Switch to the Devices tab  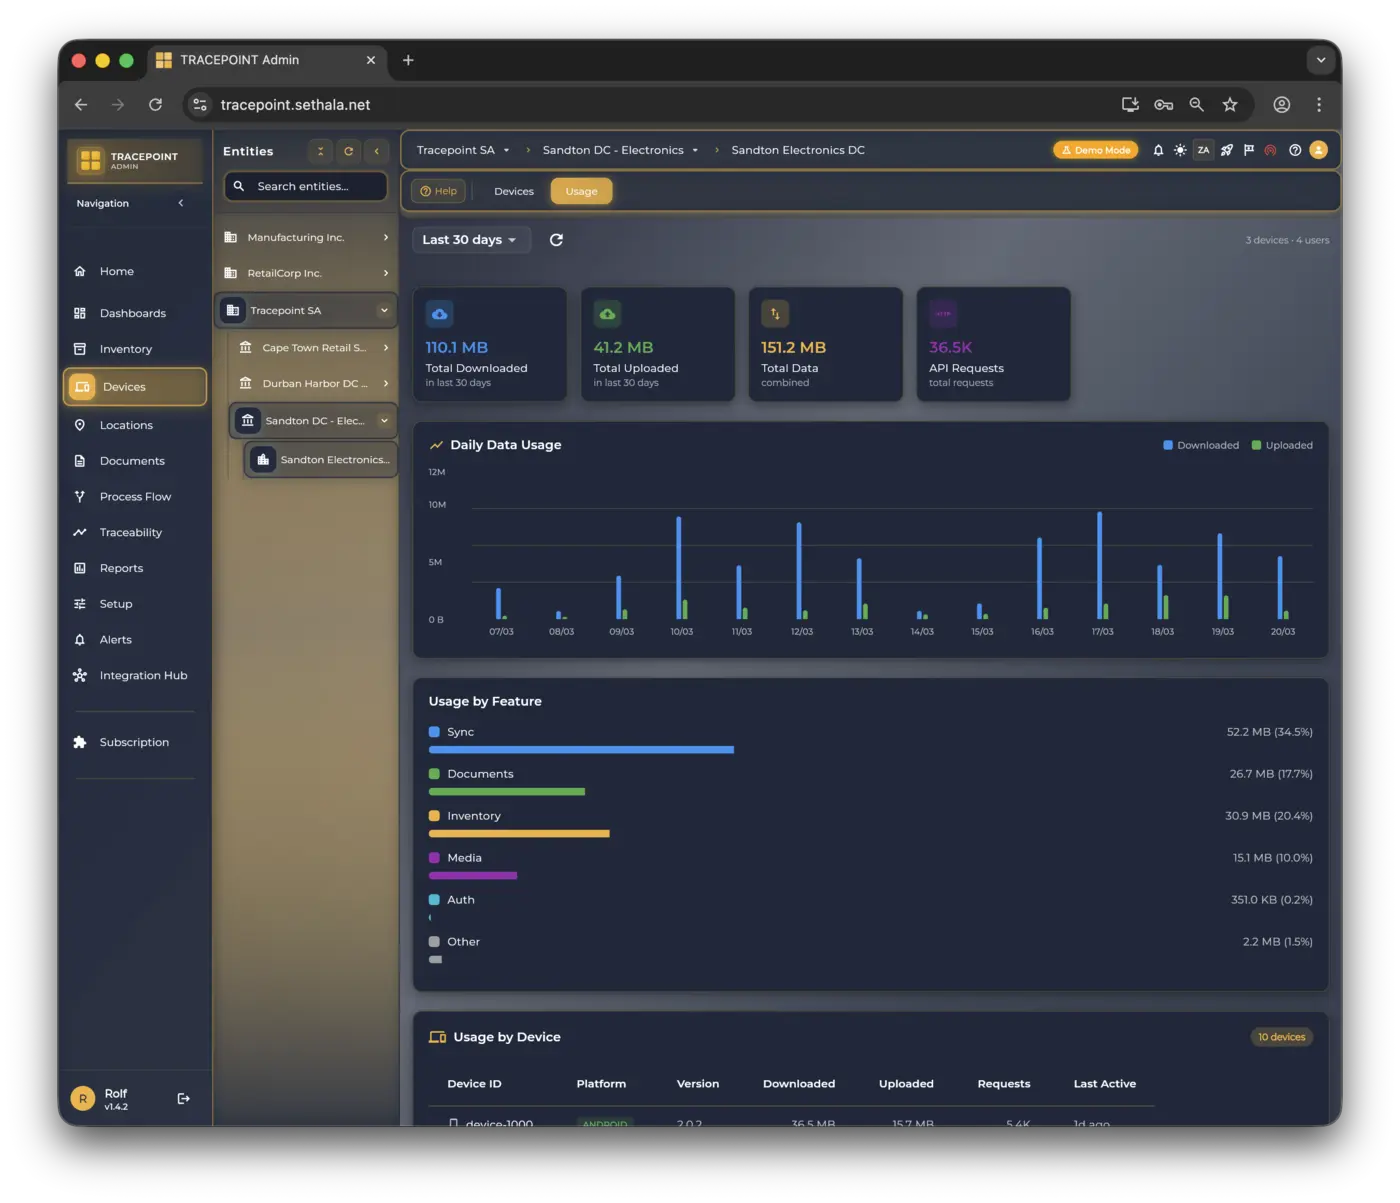pos(513,191)
